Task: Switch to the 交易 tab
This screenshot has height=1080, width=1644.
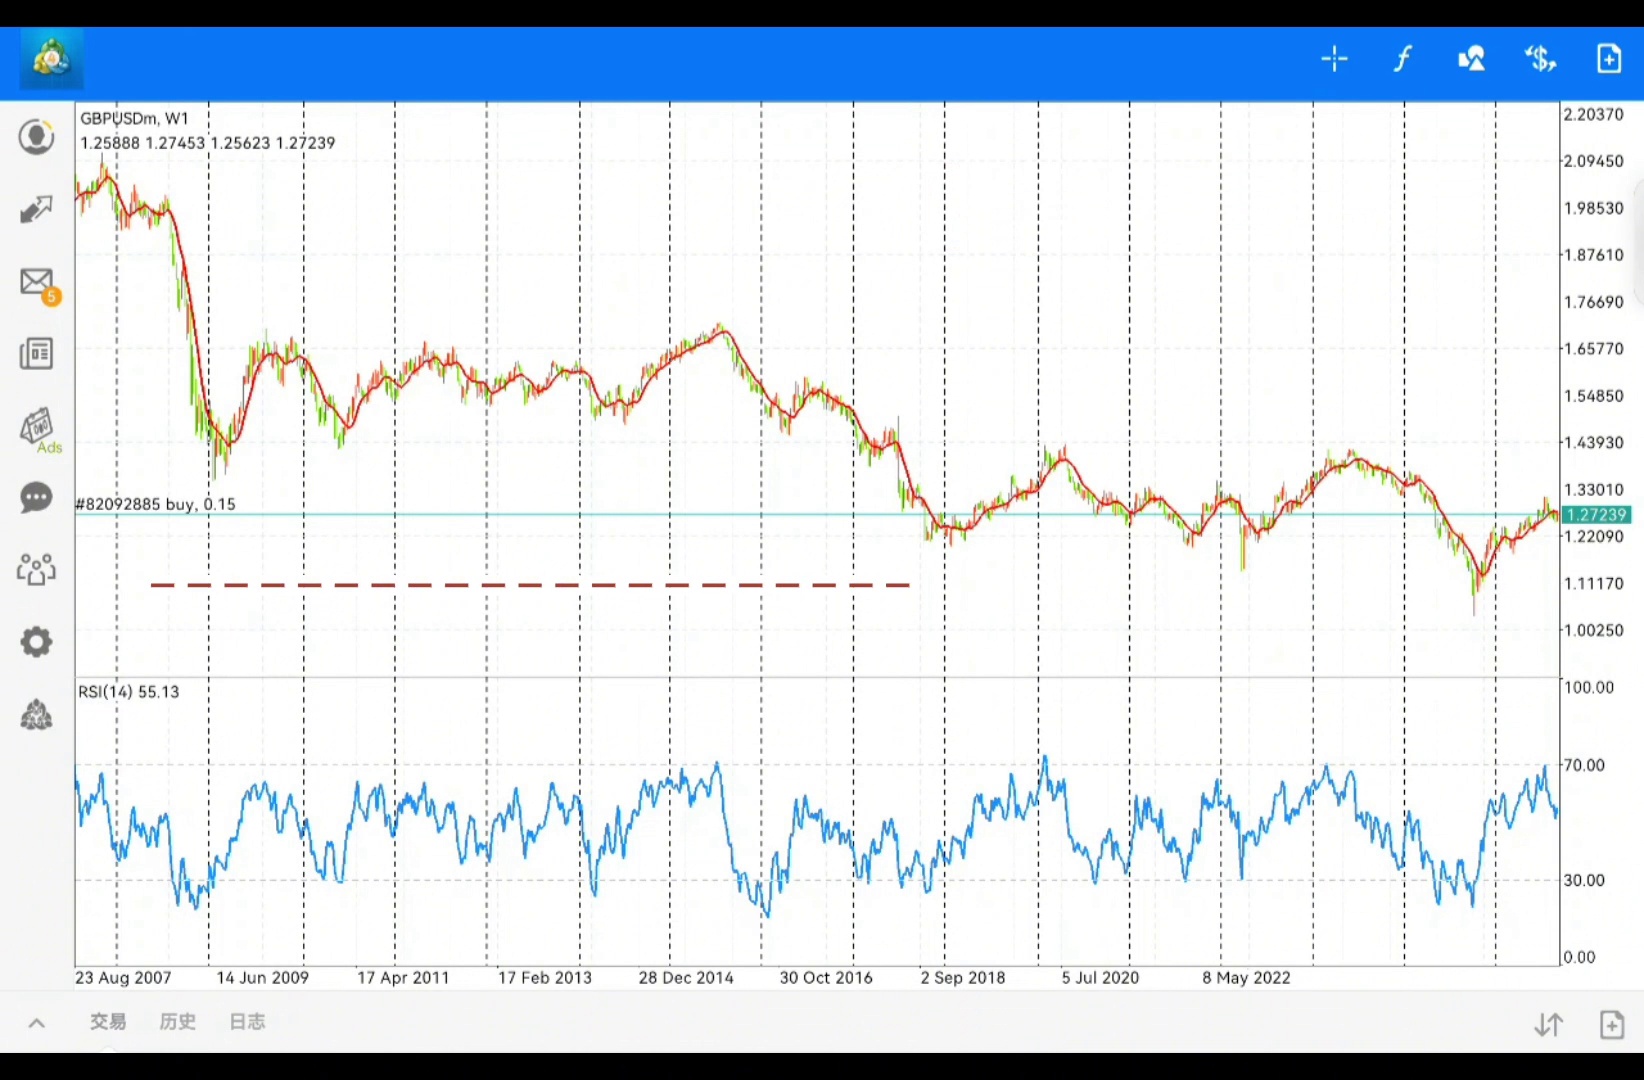Action: click(x=108, y=1022)
